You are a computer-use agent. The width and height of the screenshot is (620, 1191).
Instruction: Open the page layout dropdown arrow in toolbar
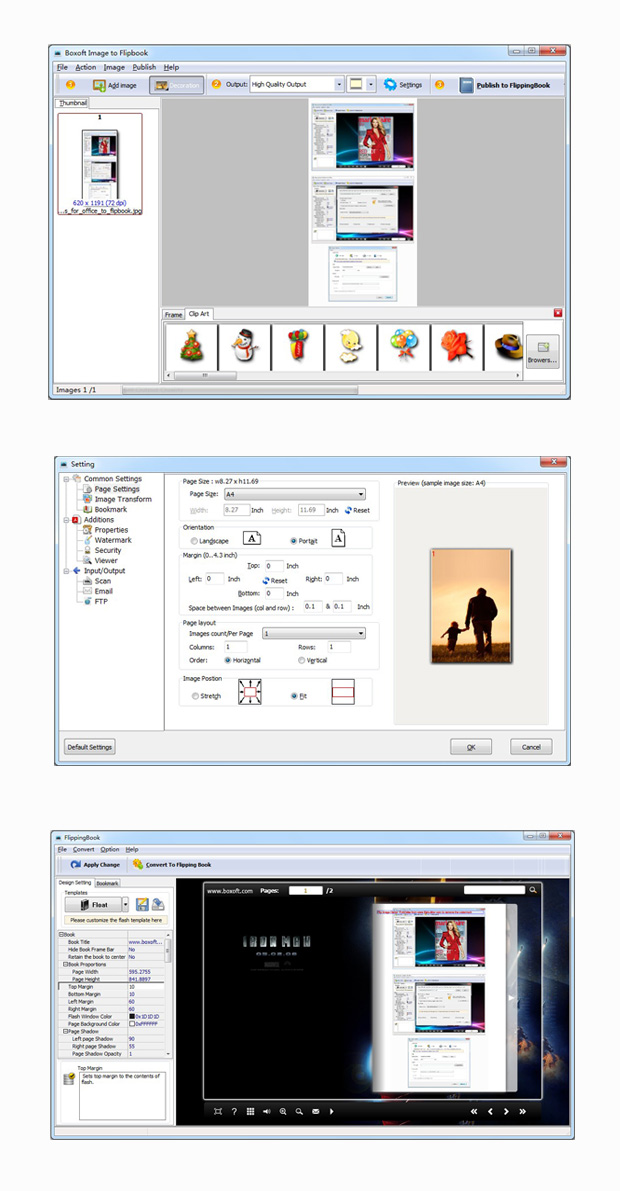[x=371, y=84]
